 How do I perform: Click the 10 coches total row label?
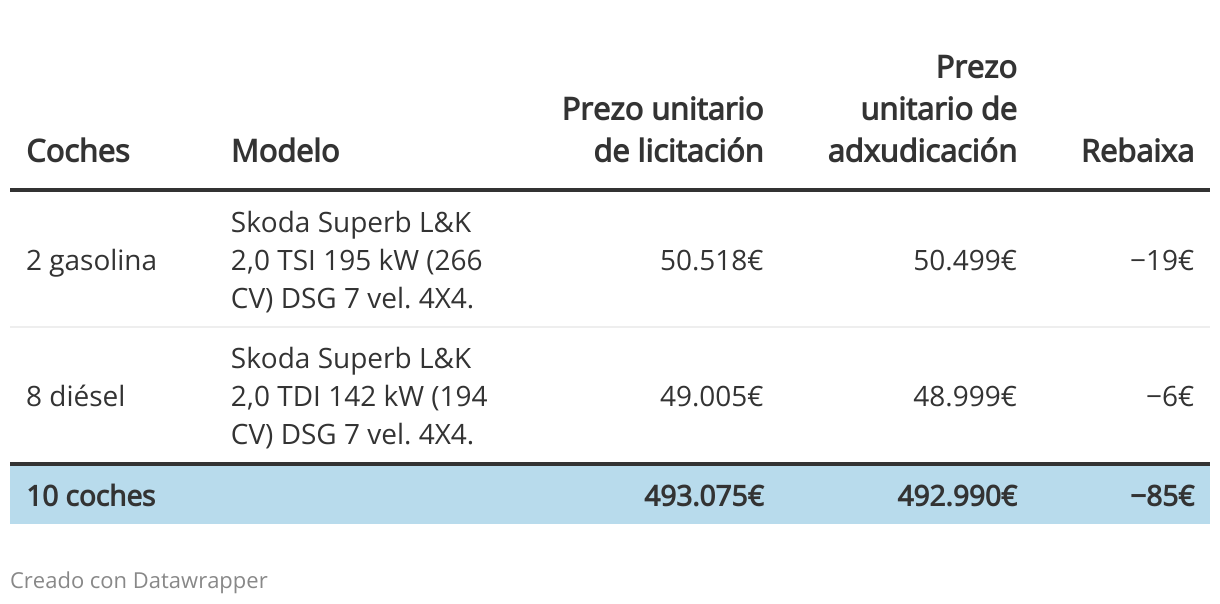click(91, 495)
